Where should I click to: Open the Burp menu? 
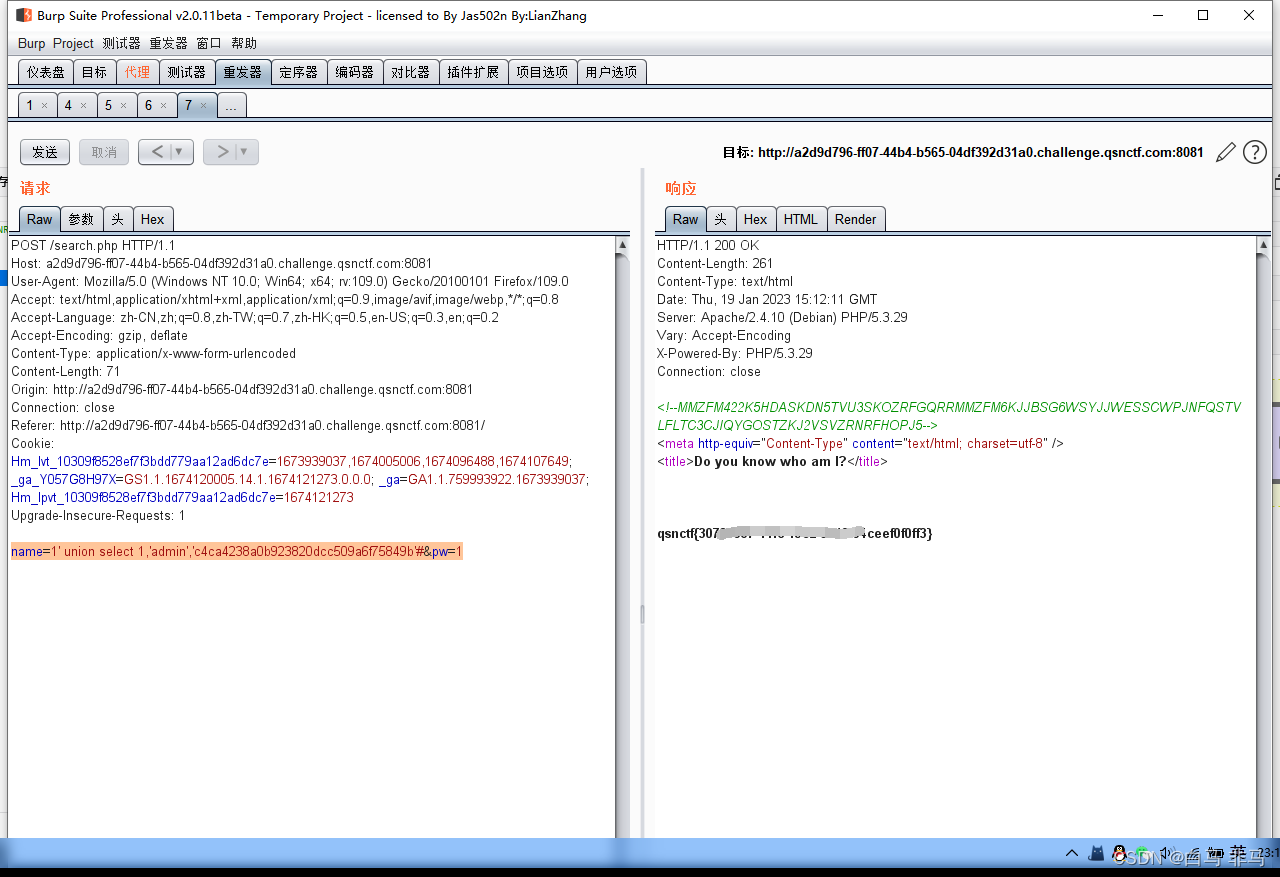tap(31, 43)
